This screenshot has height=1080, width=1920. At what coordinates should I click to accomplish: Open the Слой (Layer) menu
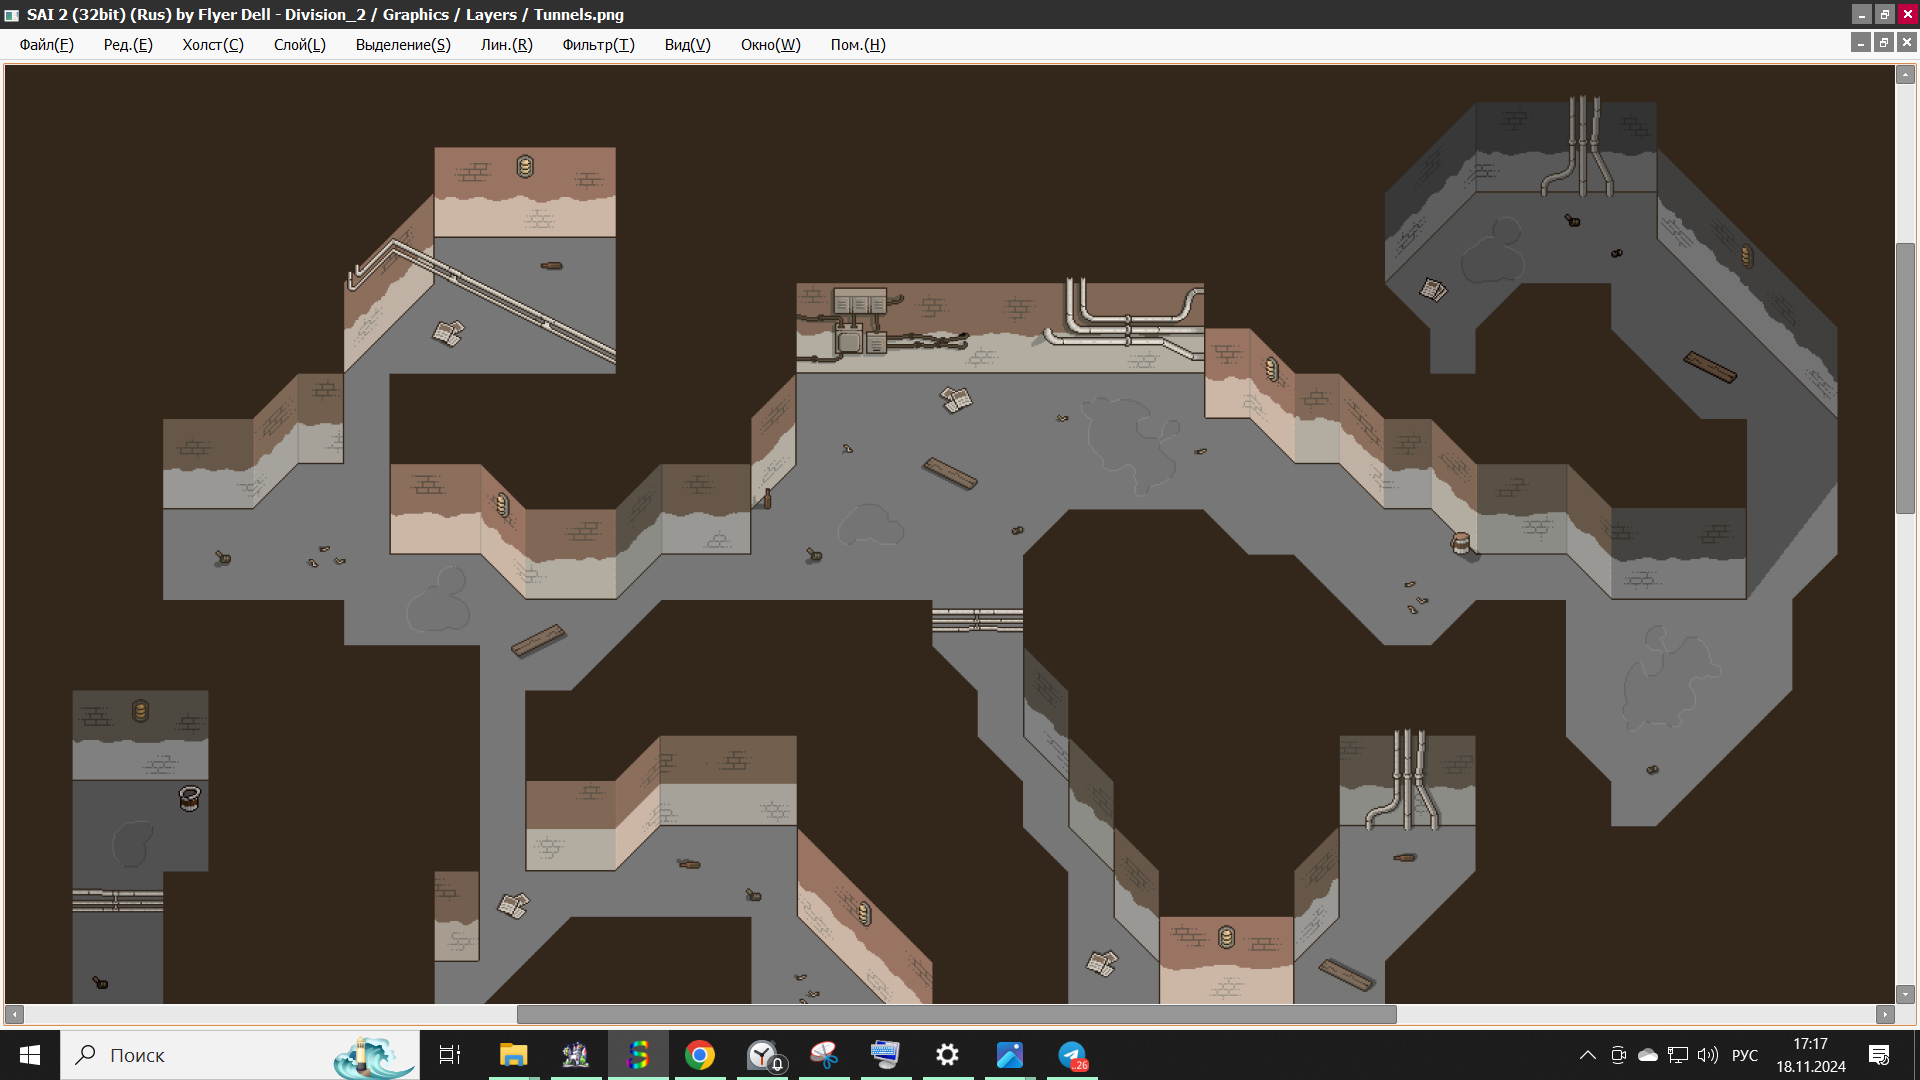click(299, 45)
